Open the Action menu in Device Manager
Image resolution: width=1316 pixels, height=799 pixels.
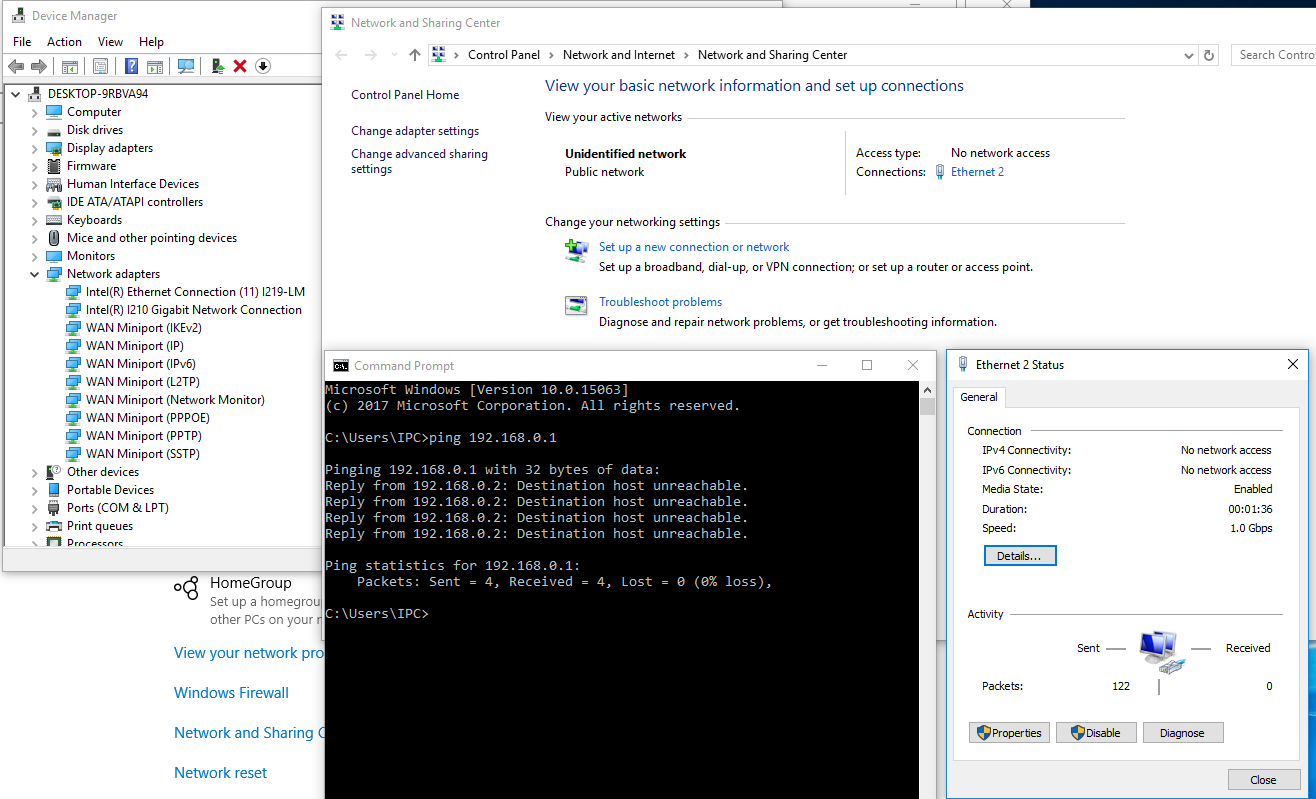coord(64,41)
